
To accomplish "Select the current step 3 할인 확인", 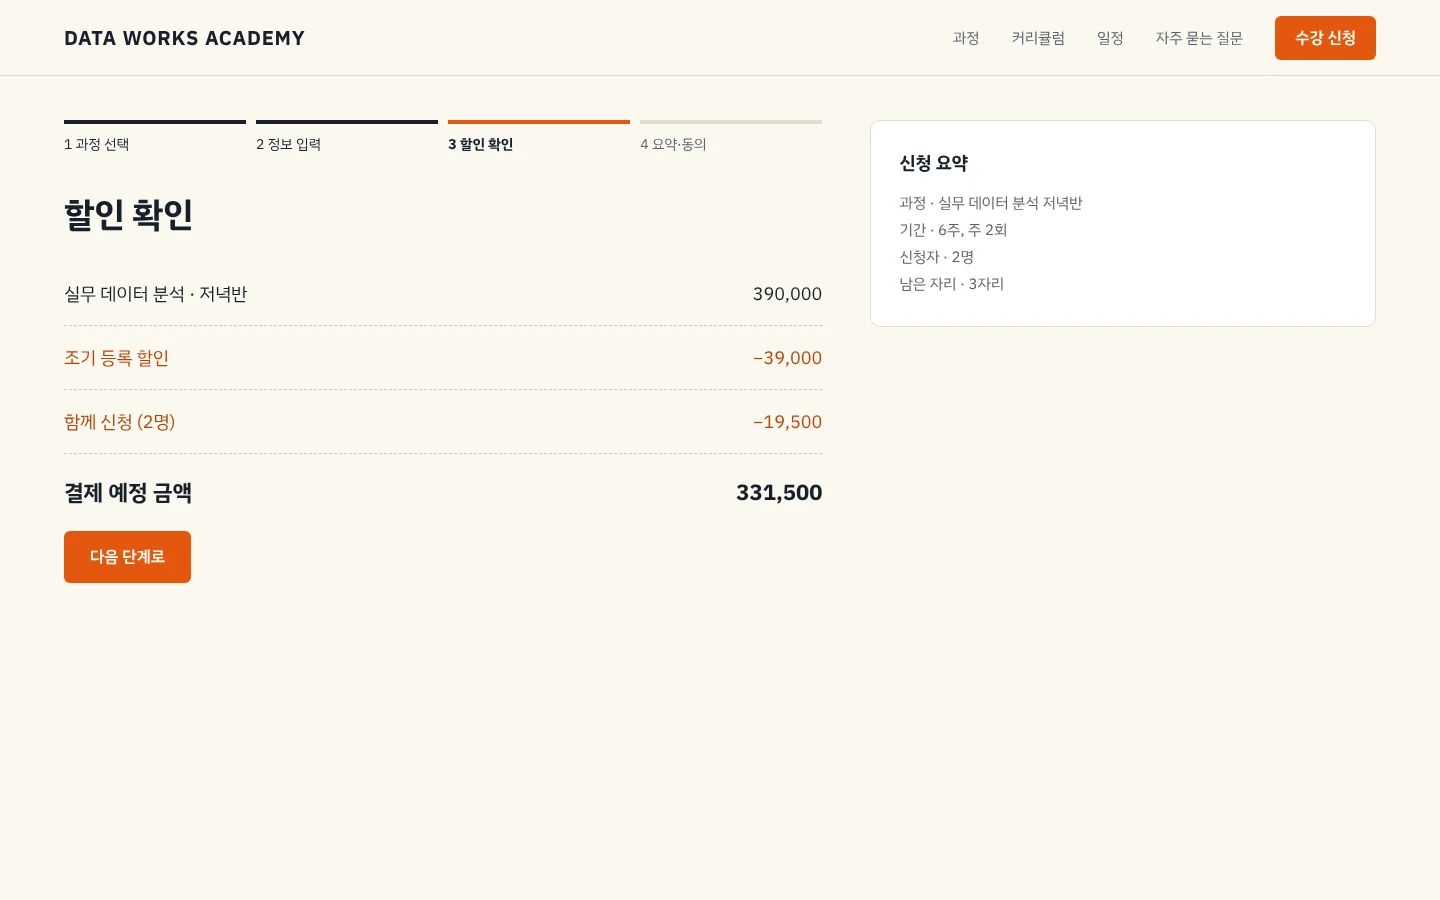I will (539, 137).
